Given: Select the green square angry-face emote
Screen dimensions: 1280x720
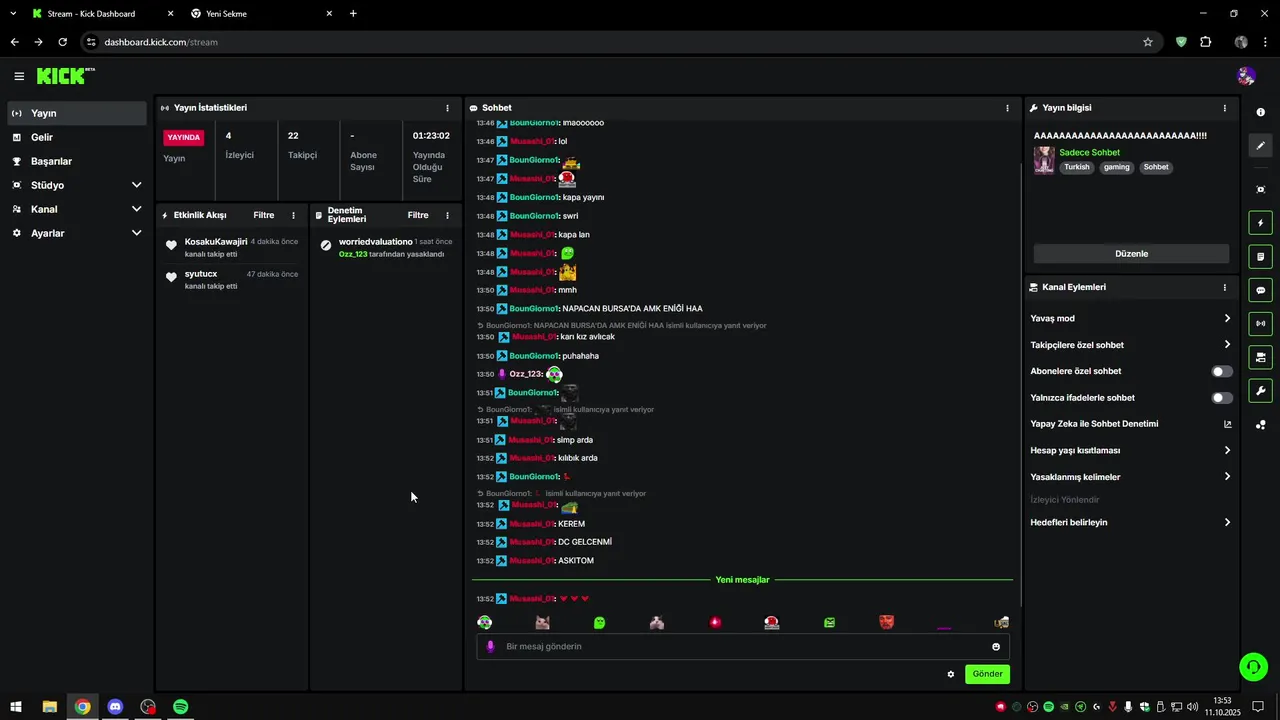Looking at the screenshot, I should coord(829,623).
